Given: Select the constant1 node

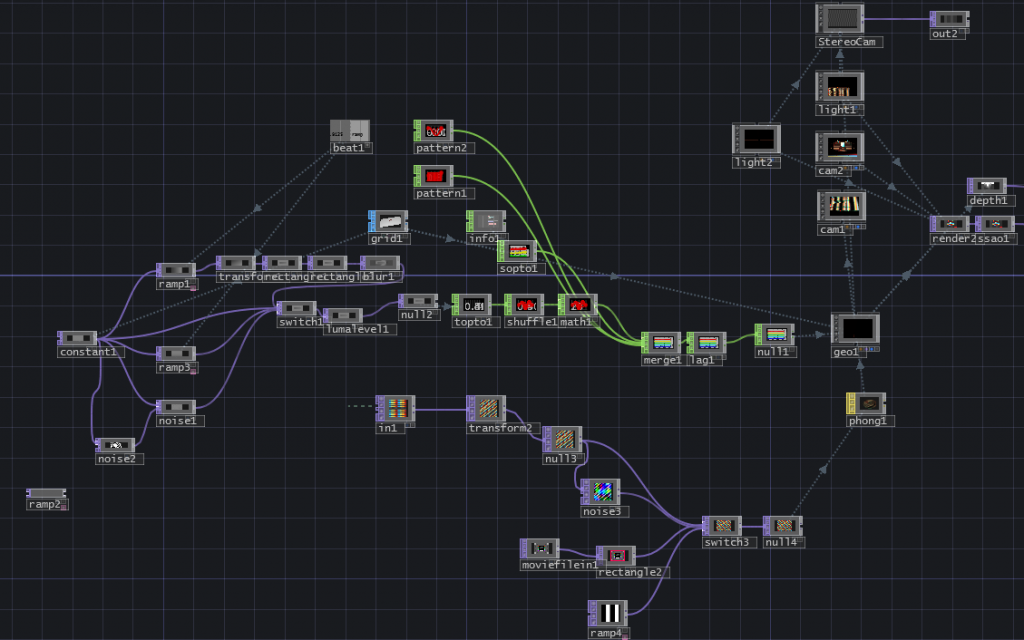Looking at the screenshot, I should tap(76, 338).
